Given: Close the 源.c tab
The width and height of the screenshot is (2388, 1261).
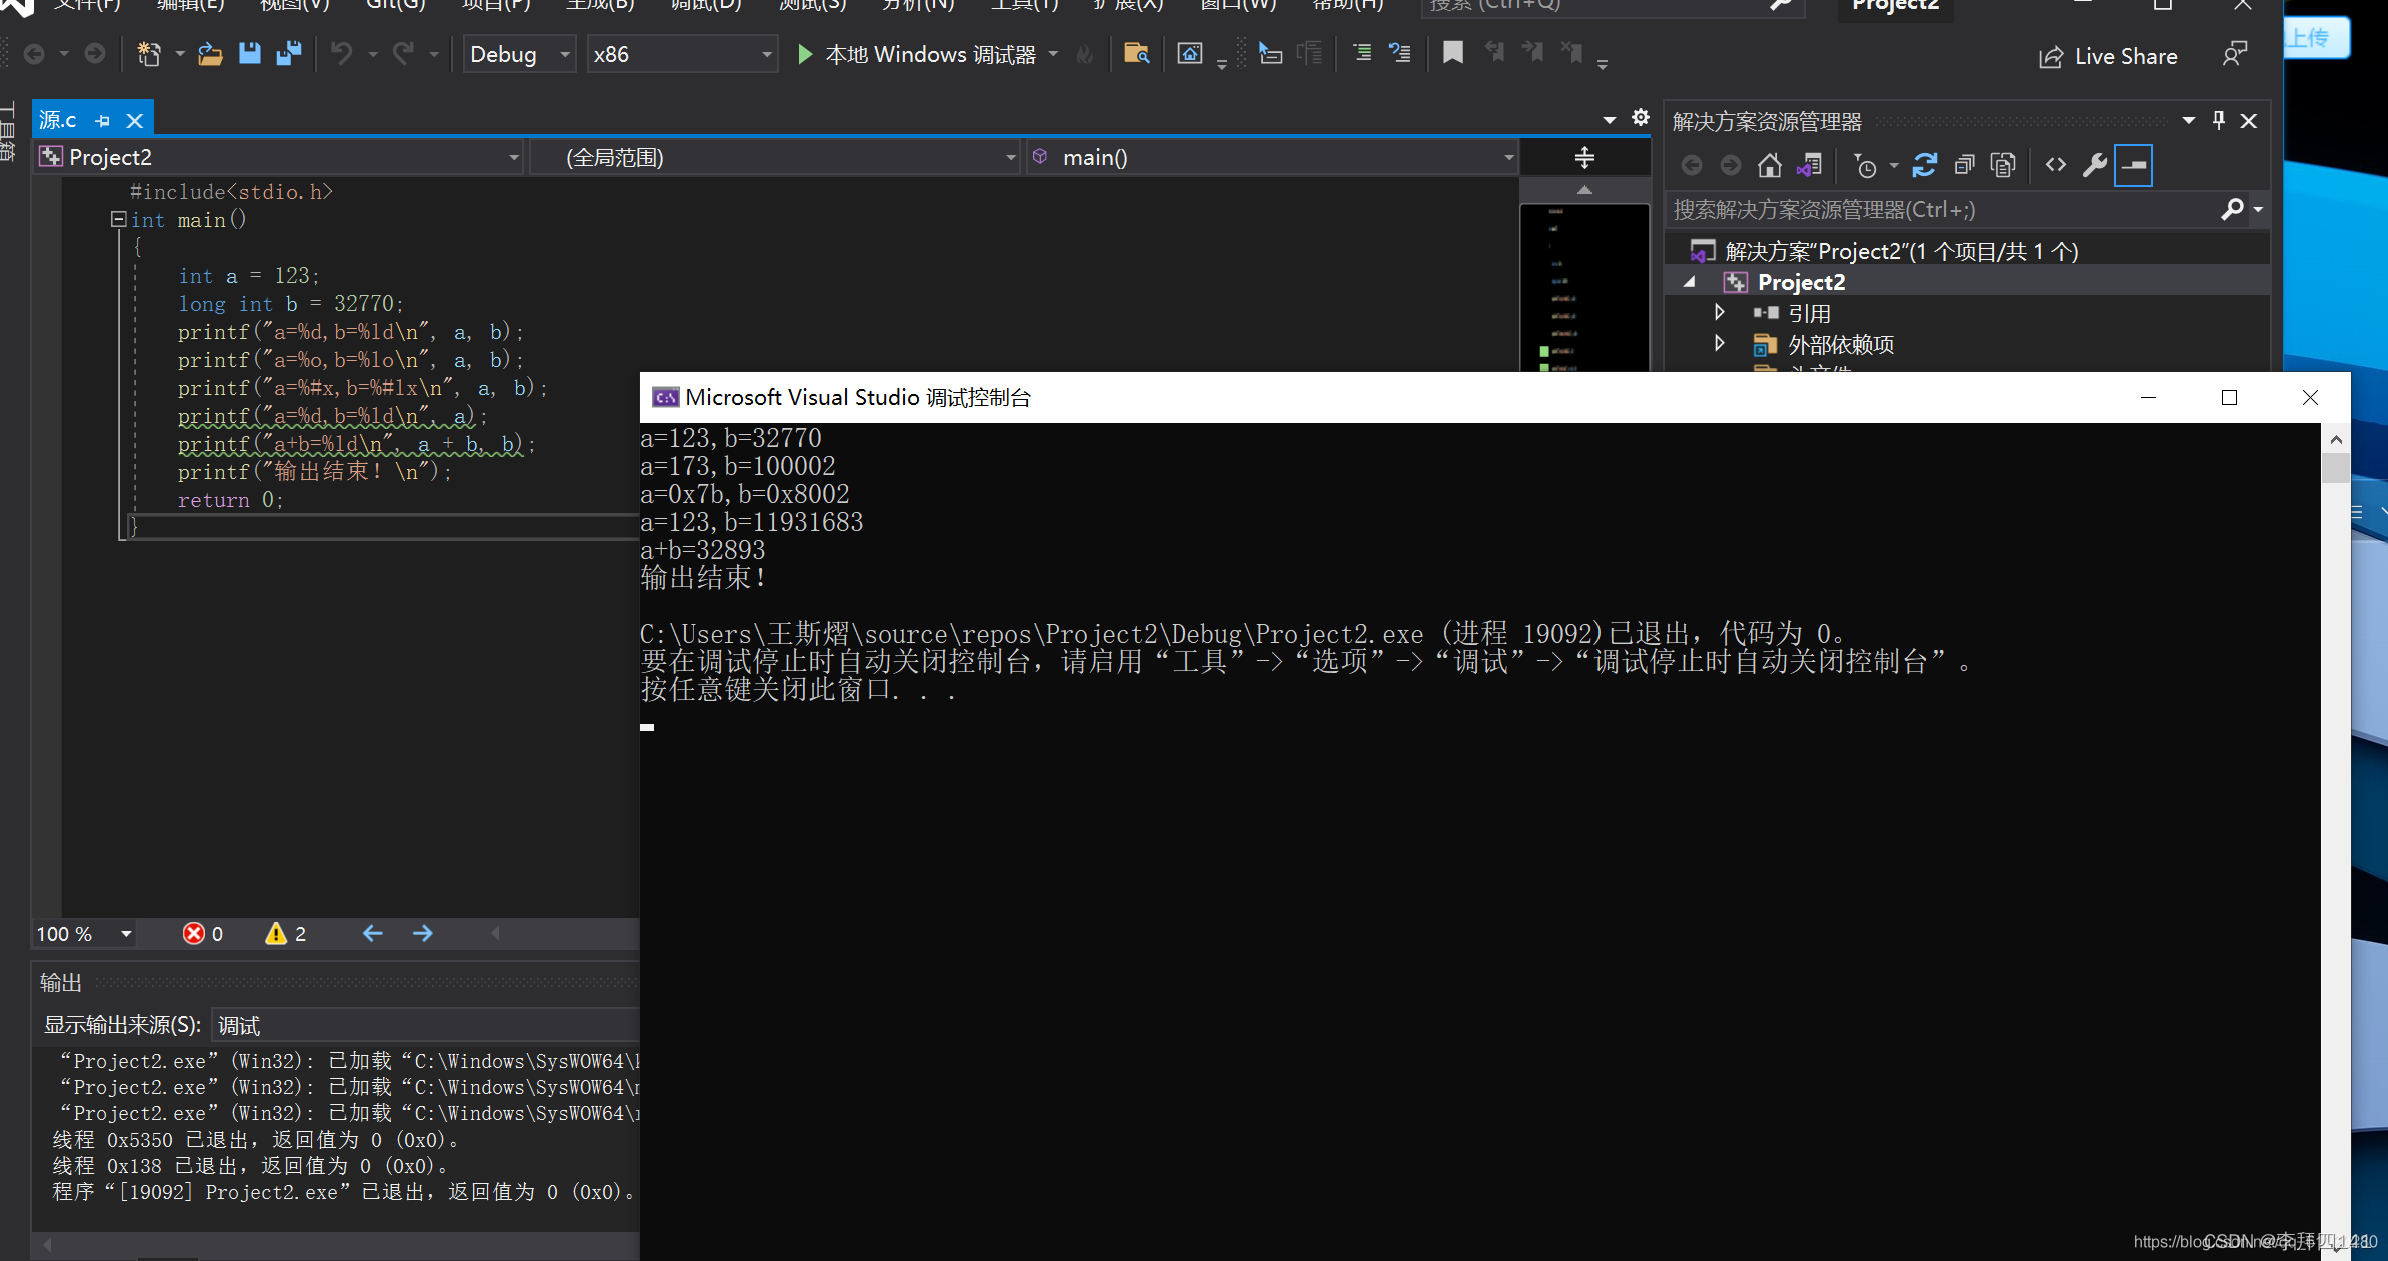Looking at the screenshot, I should [135, 121].
